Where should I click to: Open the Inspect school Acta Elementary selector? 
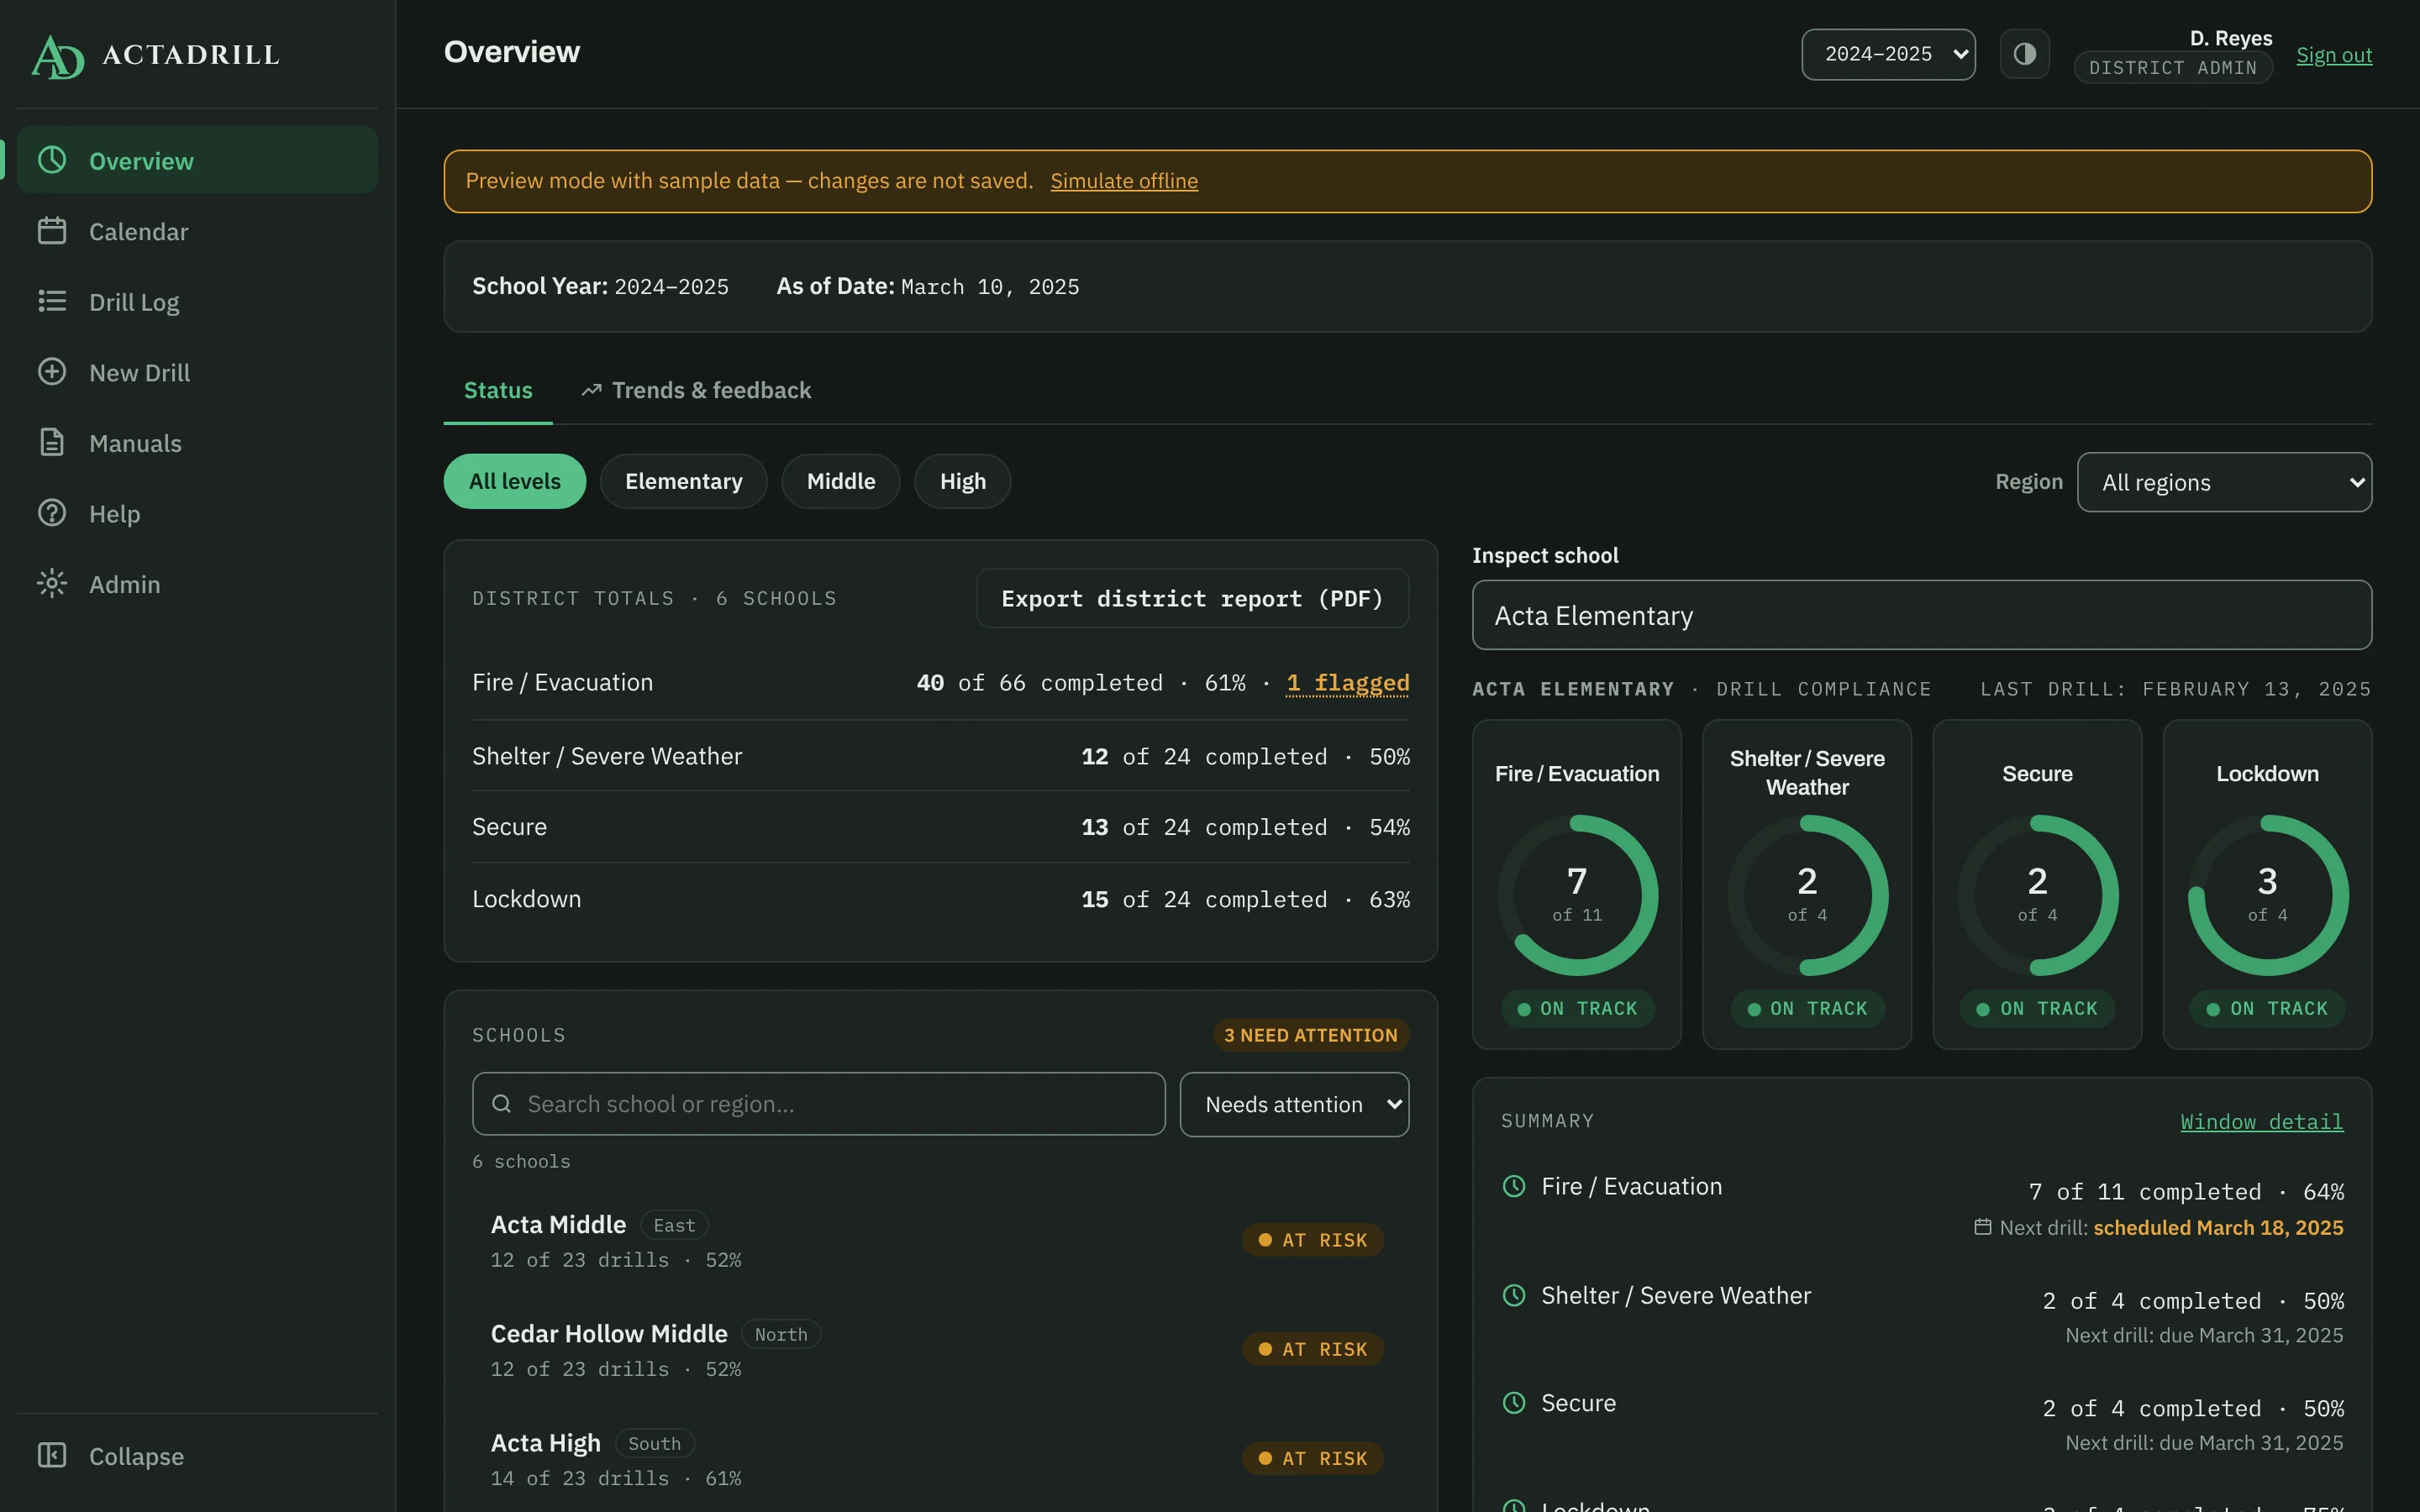pyautogui.click(x=1921, y=615)
